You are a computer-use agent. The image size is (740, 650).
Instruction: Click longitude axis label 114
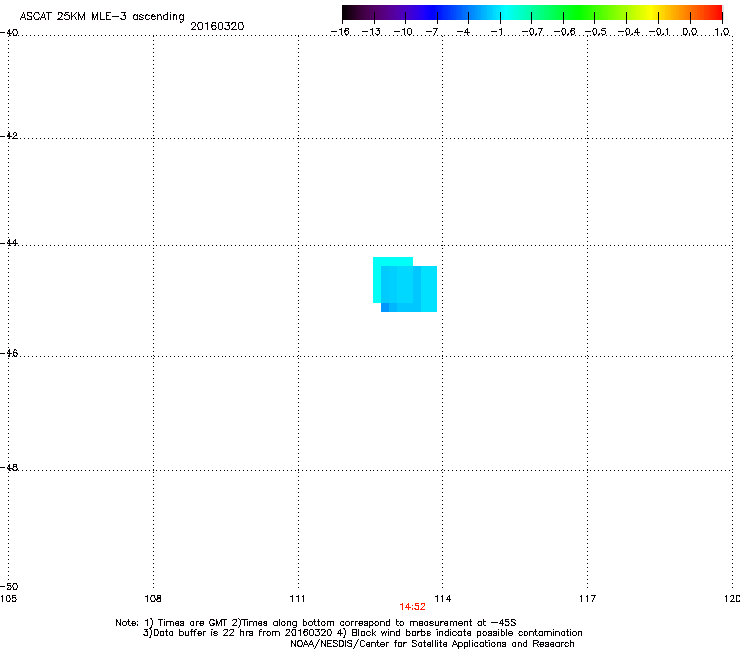pyautogui.click(x=443, y=599)
